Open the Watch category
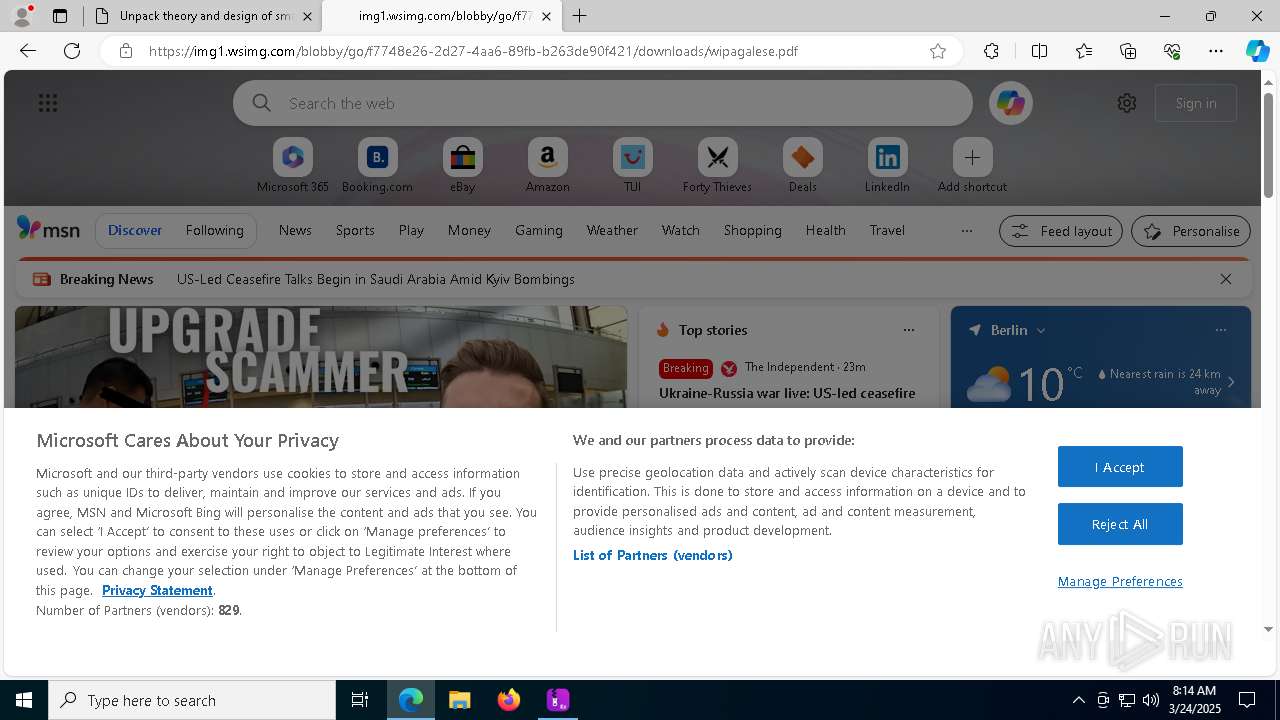1280x720 pixels. (x=681, y=230)
